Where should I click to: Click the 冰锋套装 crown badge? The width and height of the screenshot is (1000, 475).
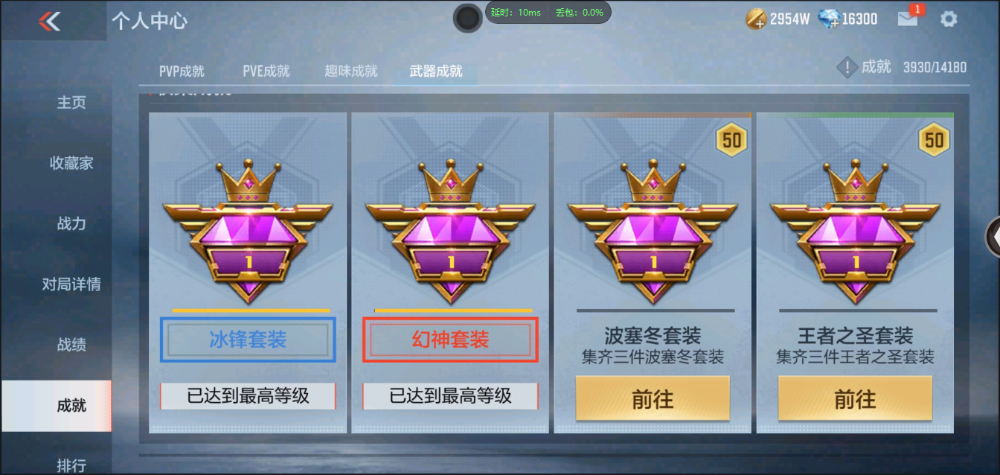click(247, 231)
